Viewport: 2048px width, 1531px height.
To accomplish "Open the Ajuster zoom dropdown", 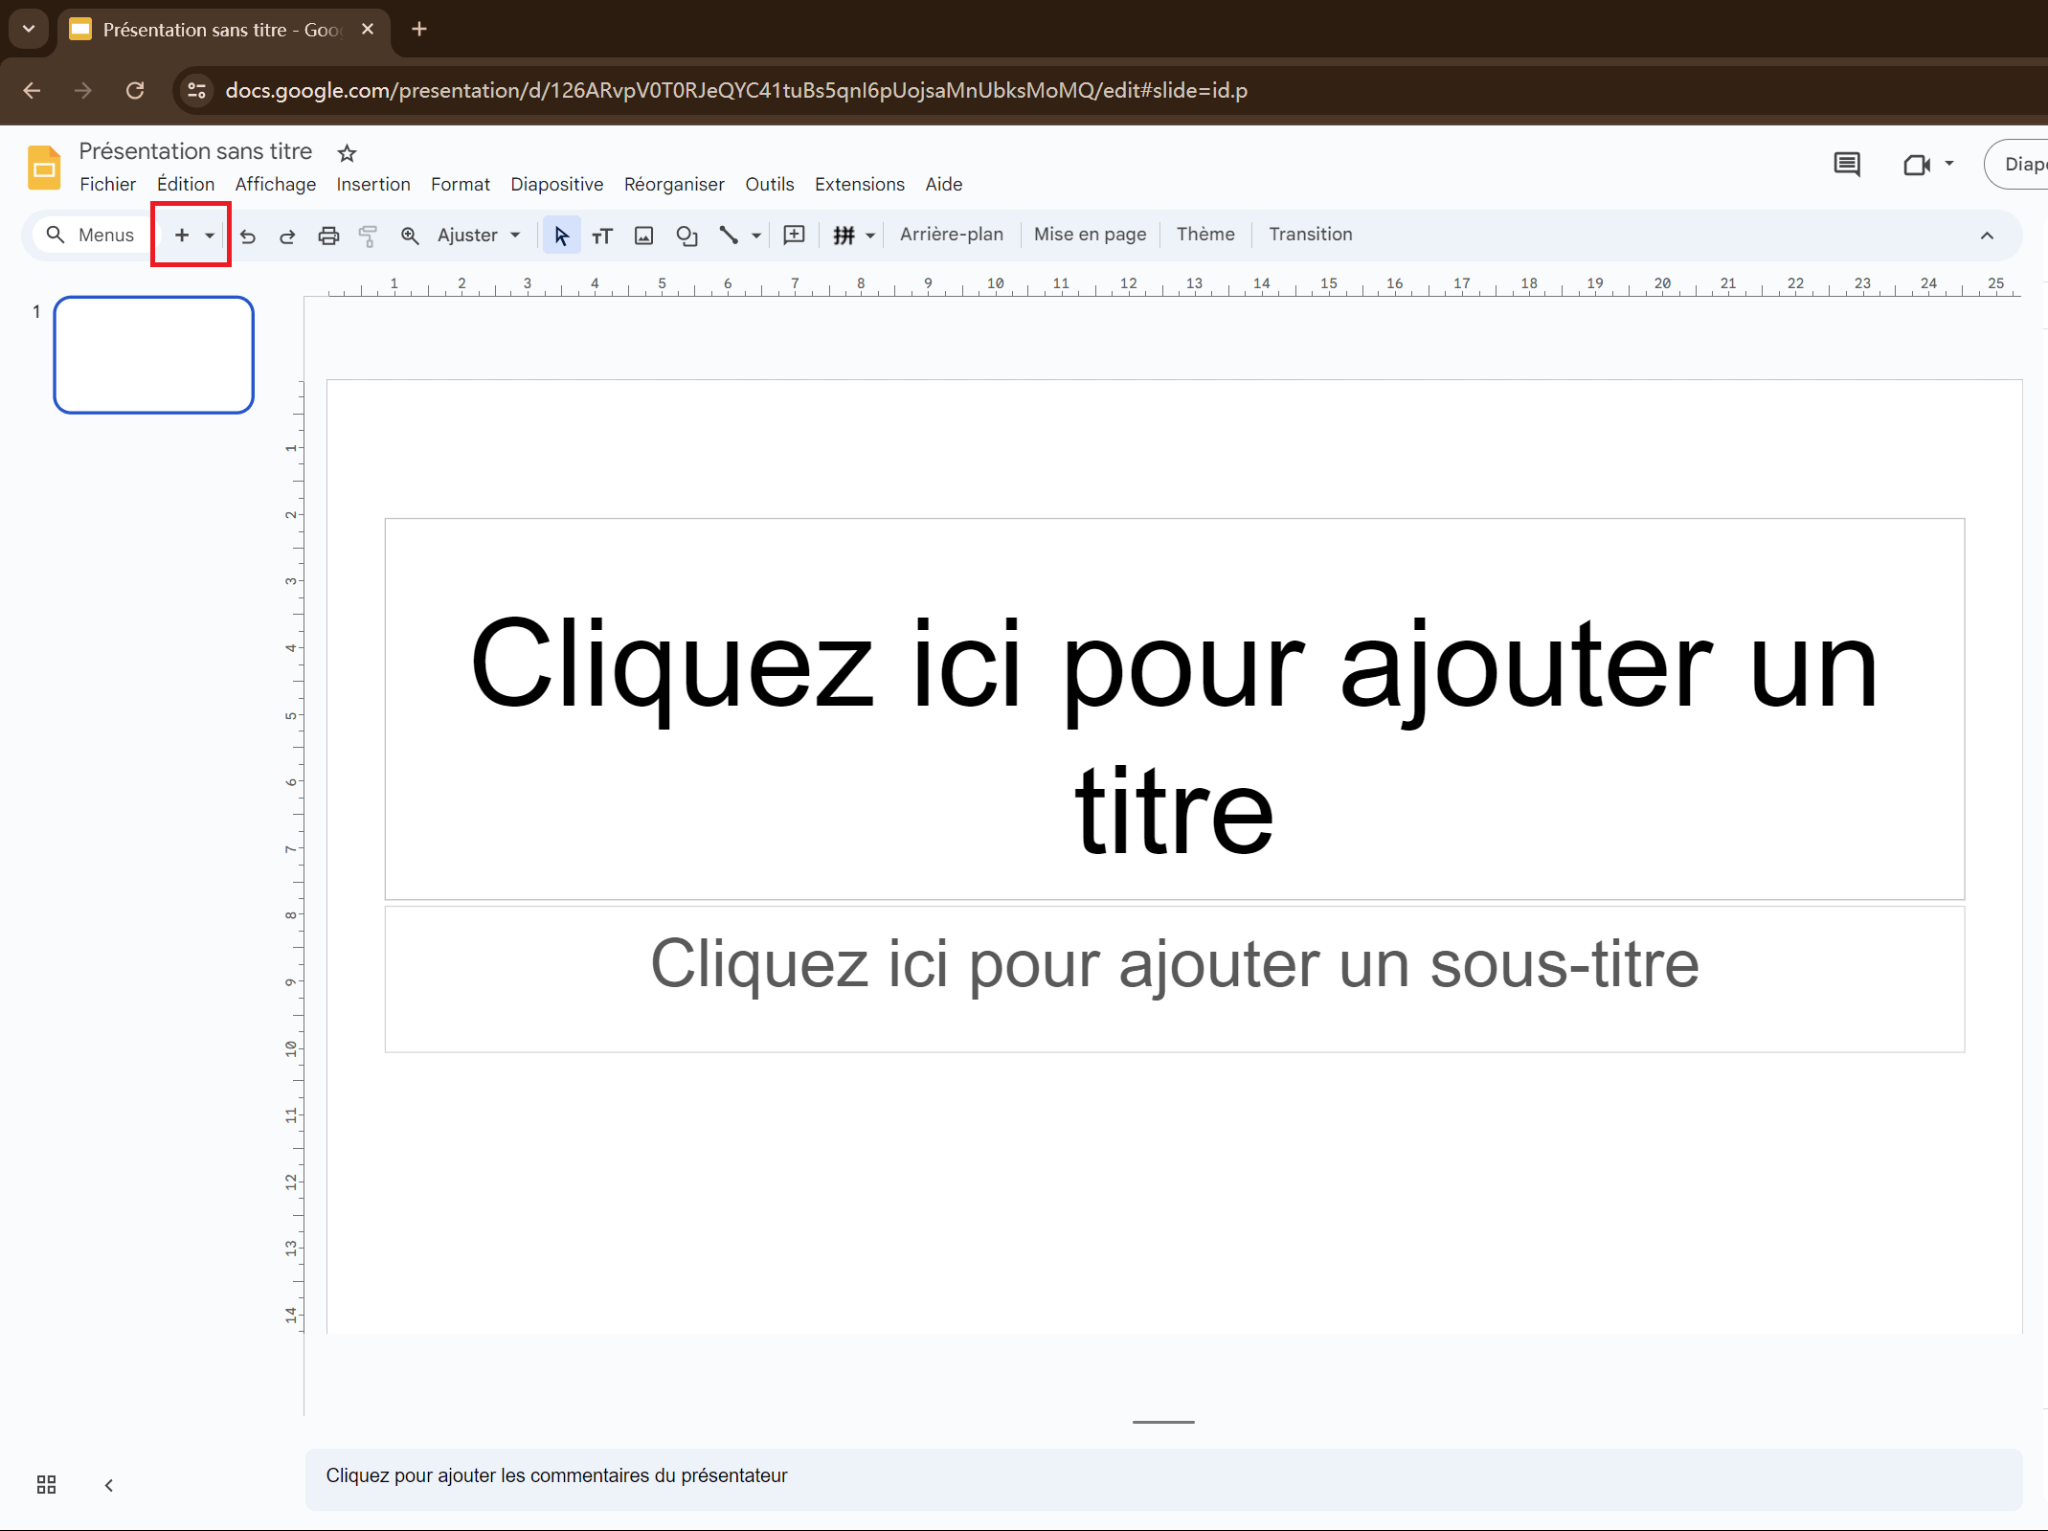I will [479, 235].
